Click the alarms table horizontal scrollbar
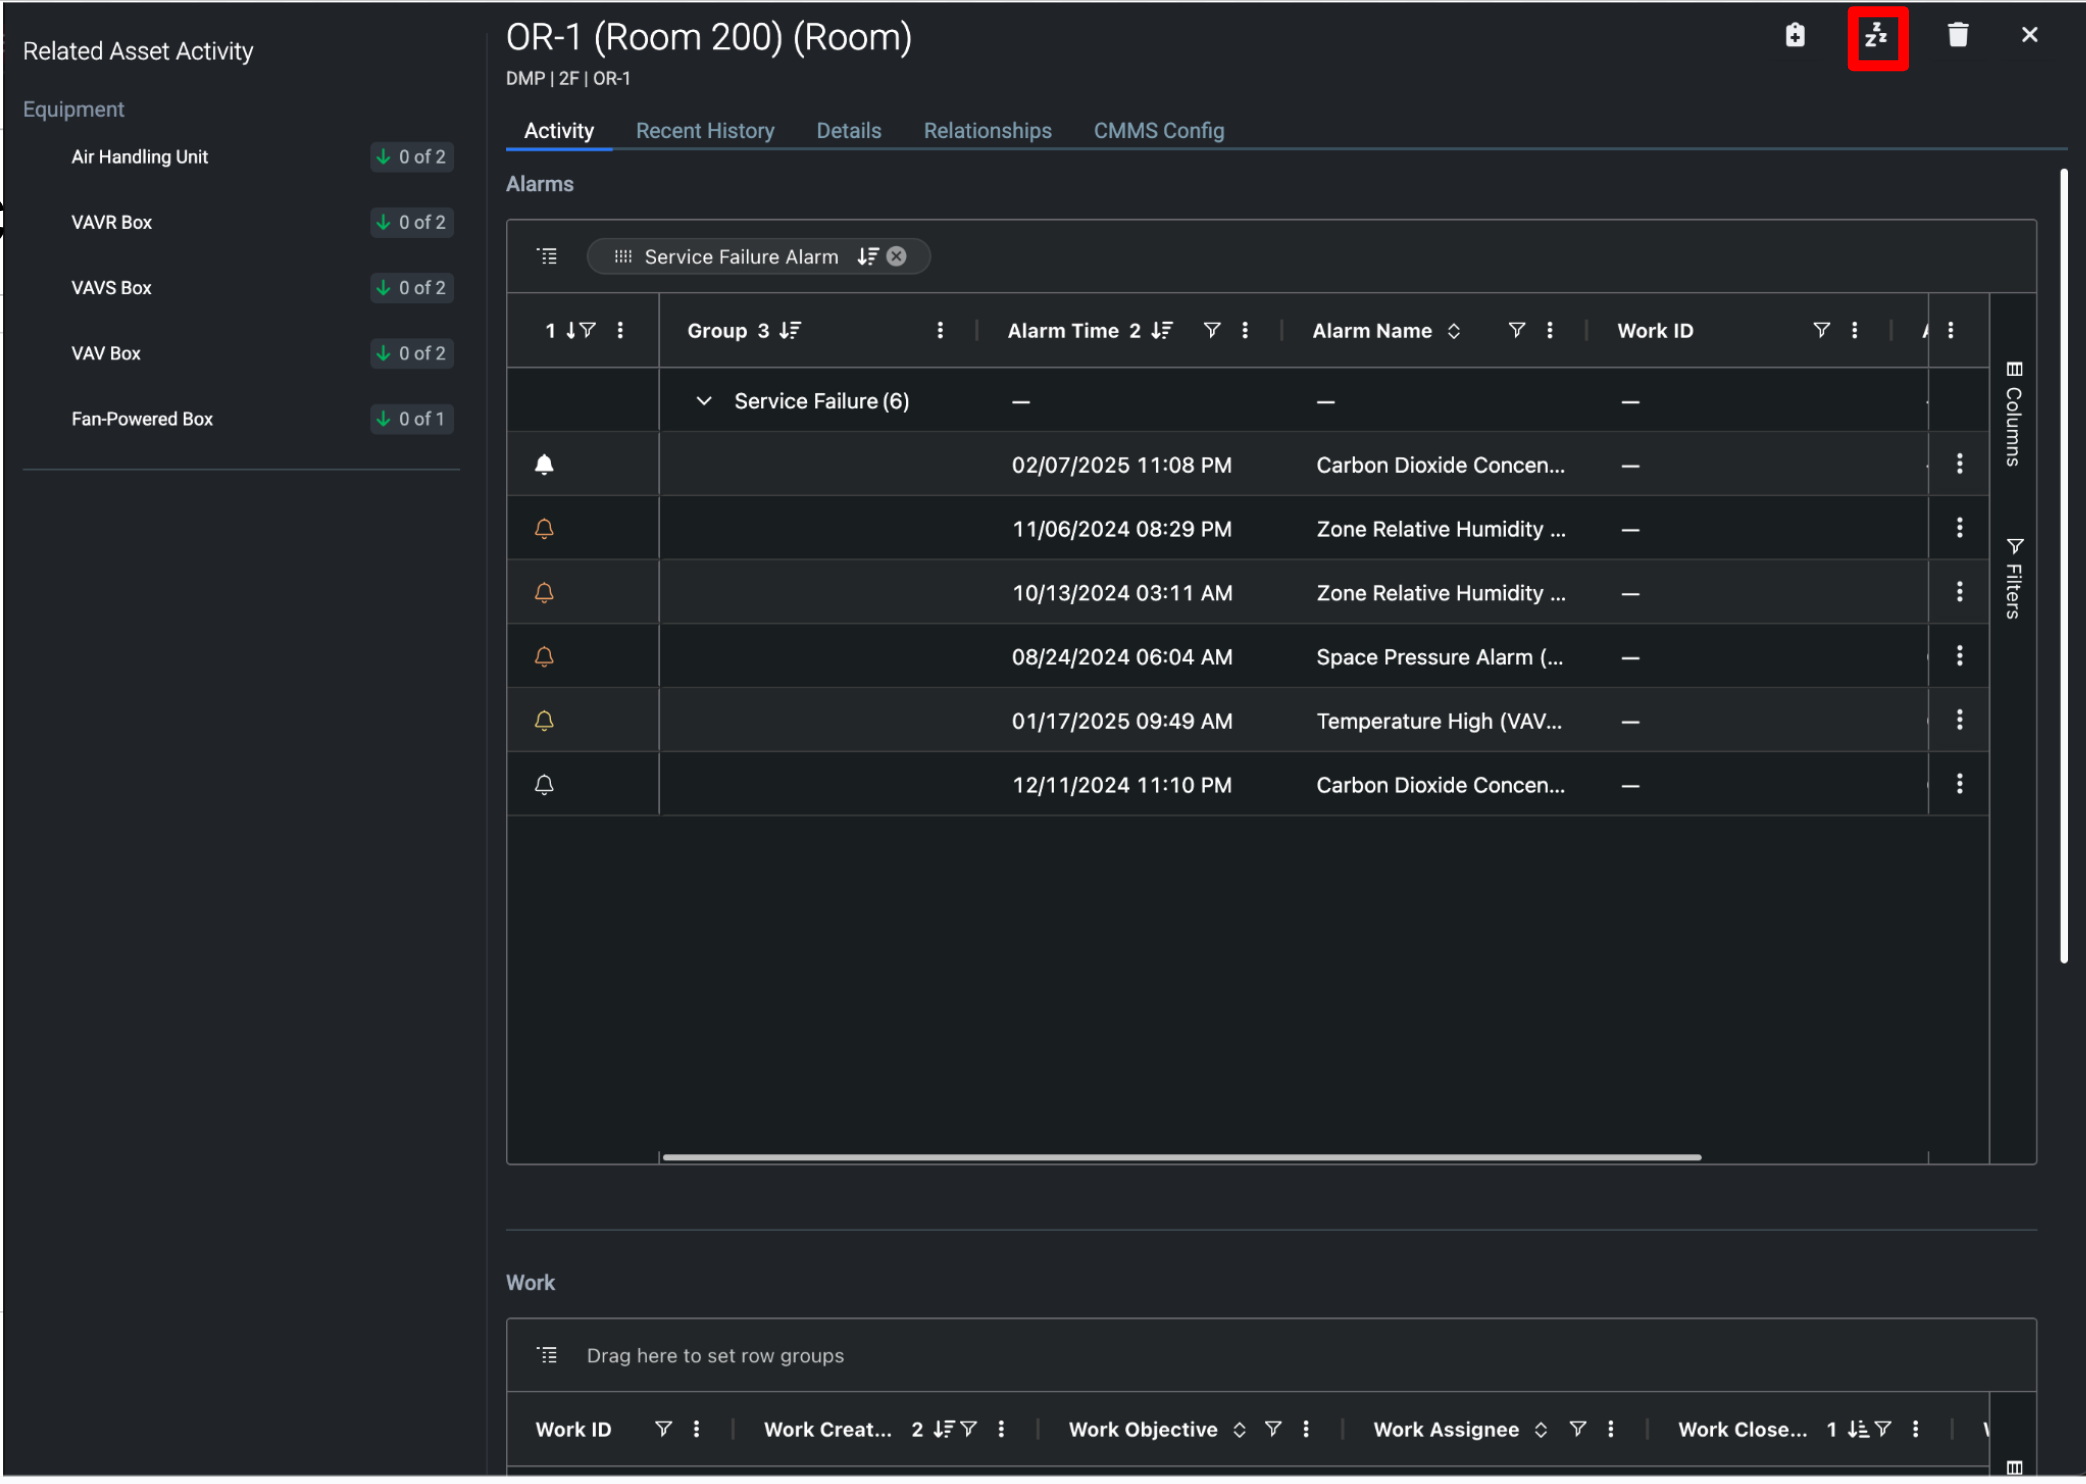This screenshot has width=2086, height=1484. 1180,1157
